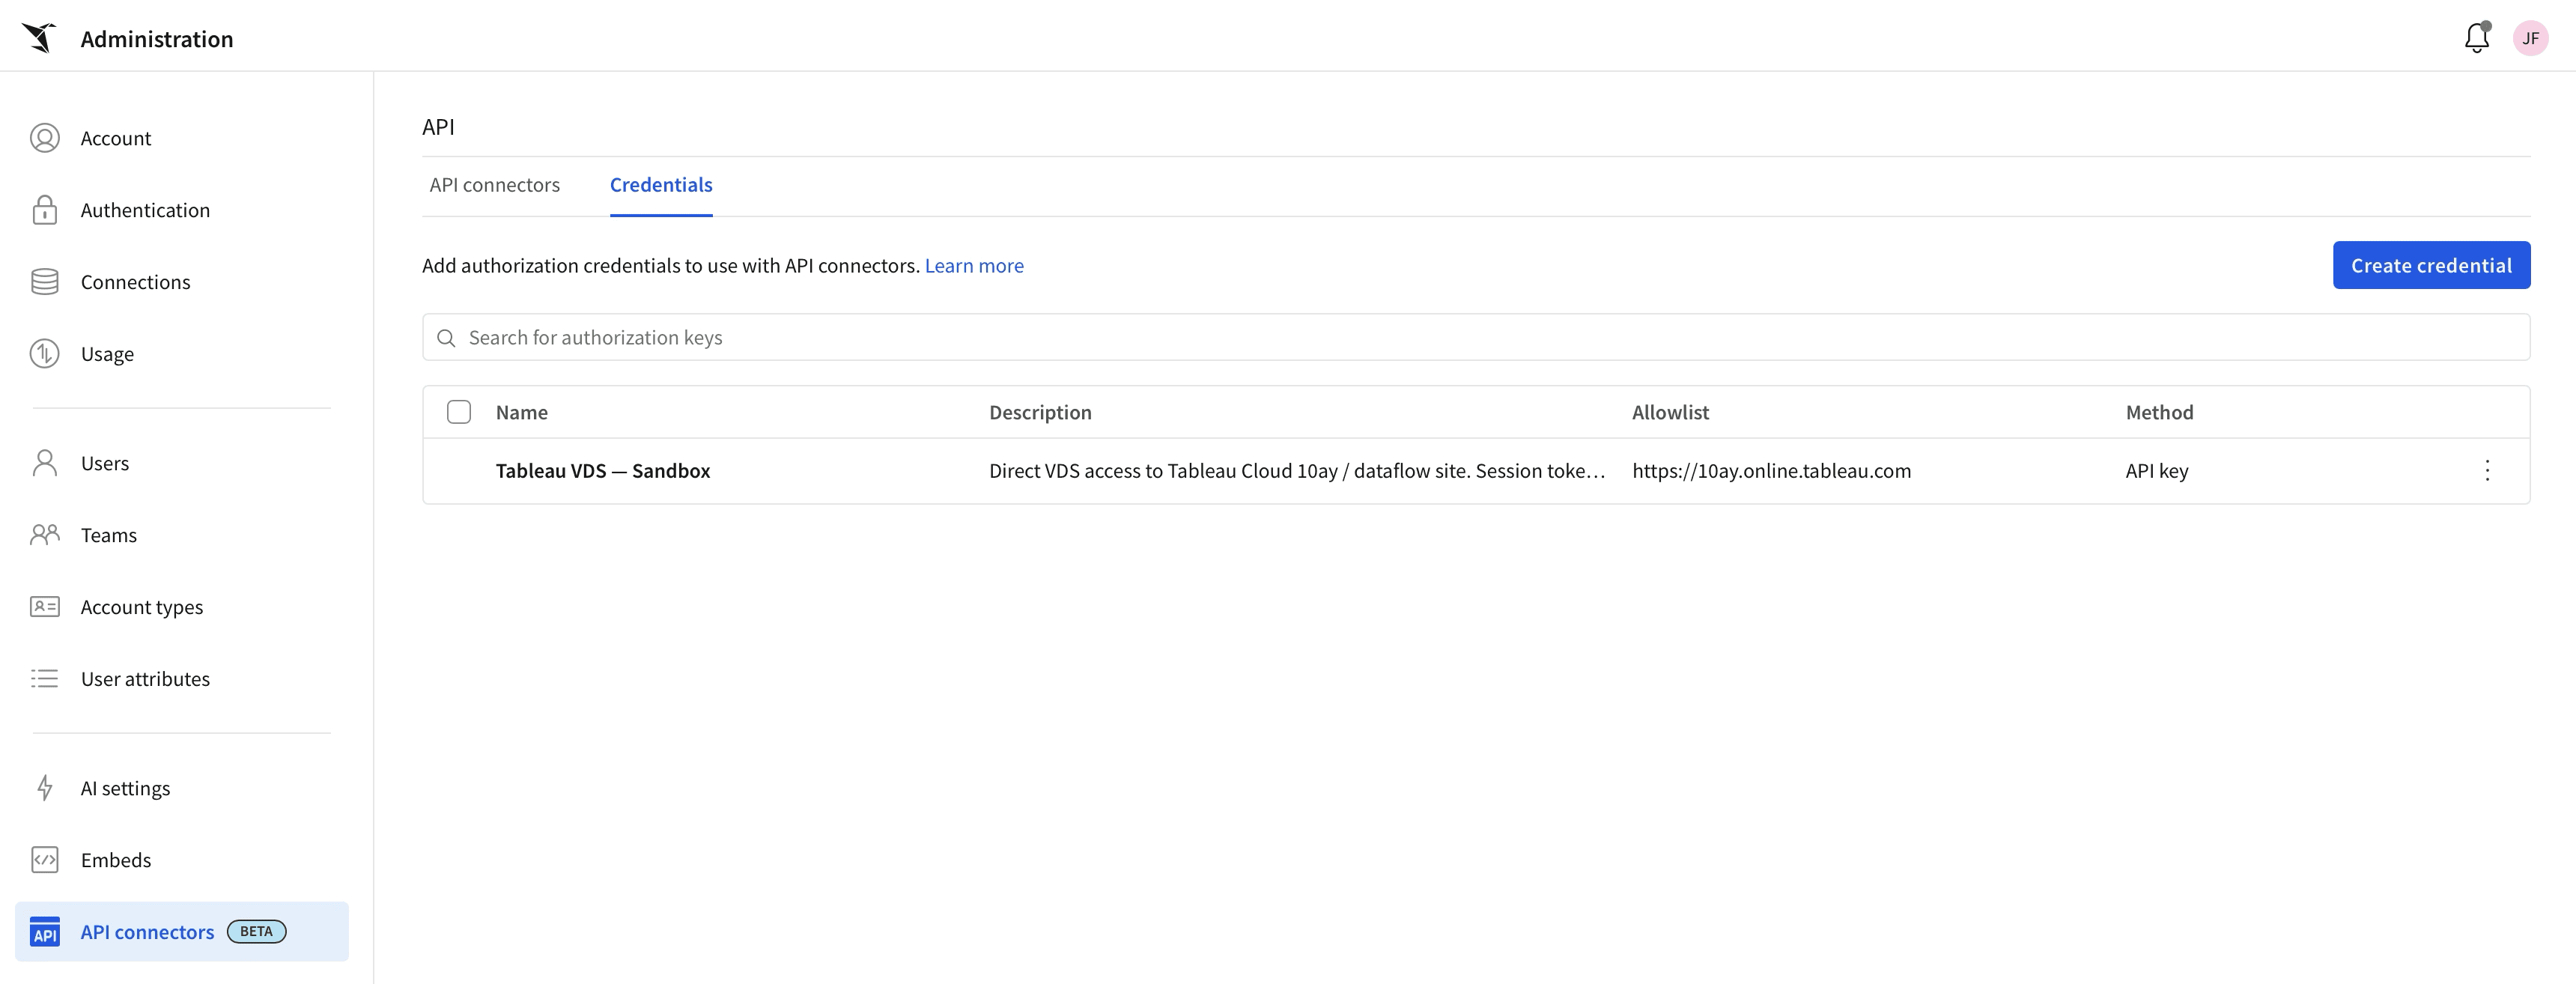Open three-dot menu for Tableau VDS row
Viewport: 2576px width, 984px height.
tap(2487, 471)
